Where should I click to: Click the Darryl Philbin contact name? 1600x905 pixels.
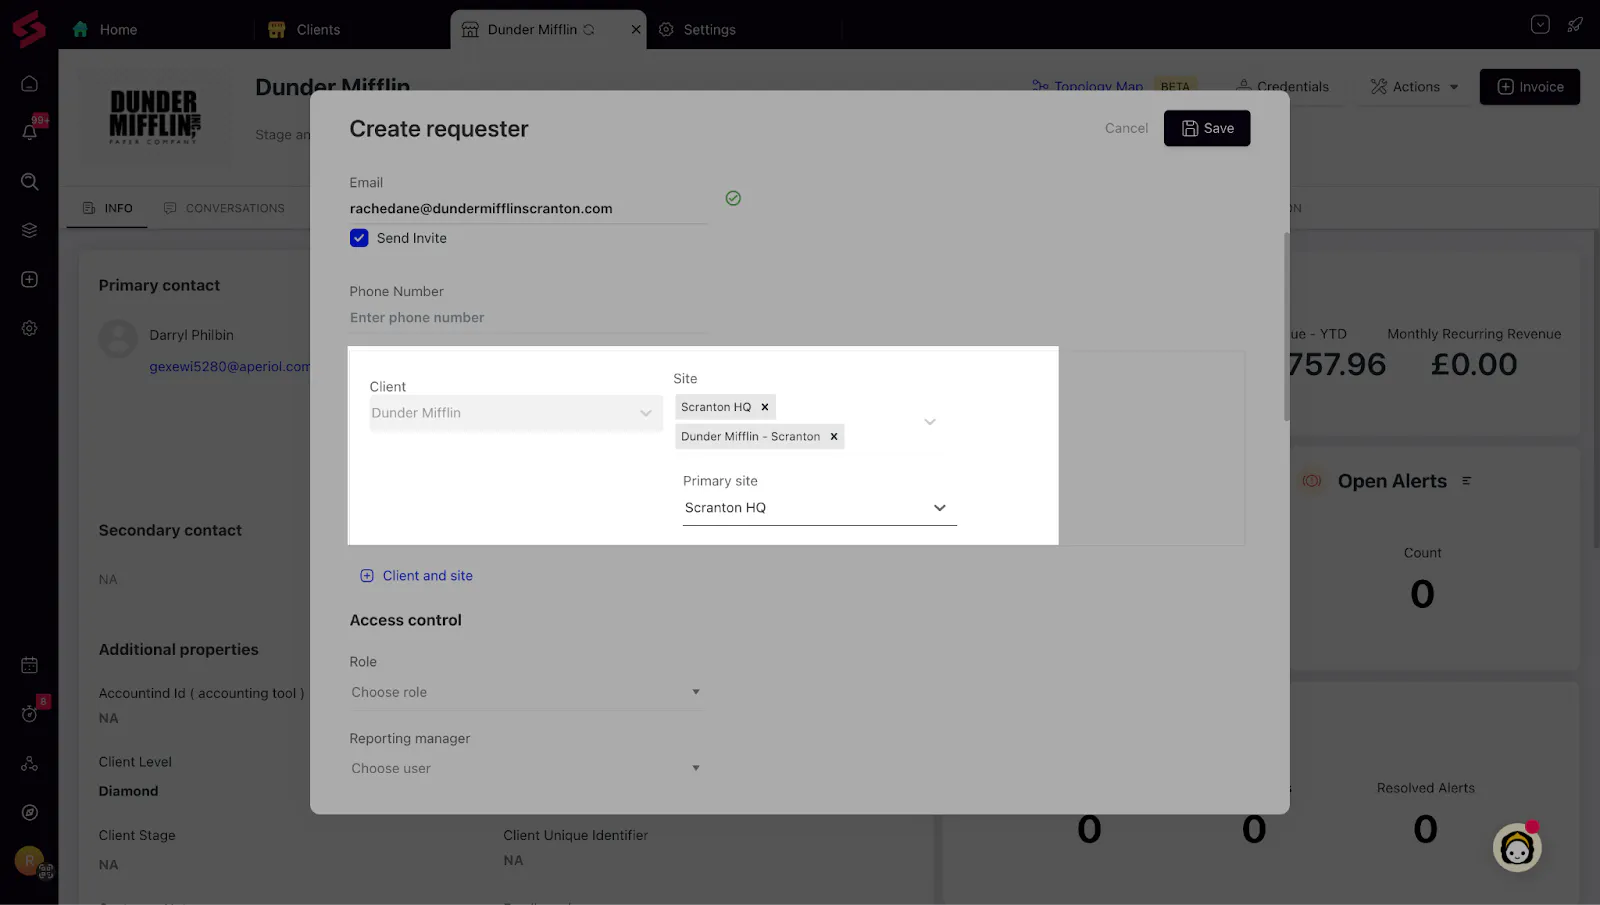click(x=192, y=335)
